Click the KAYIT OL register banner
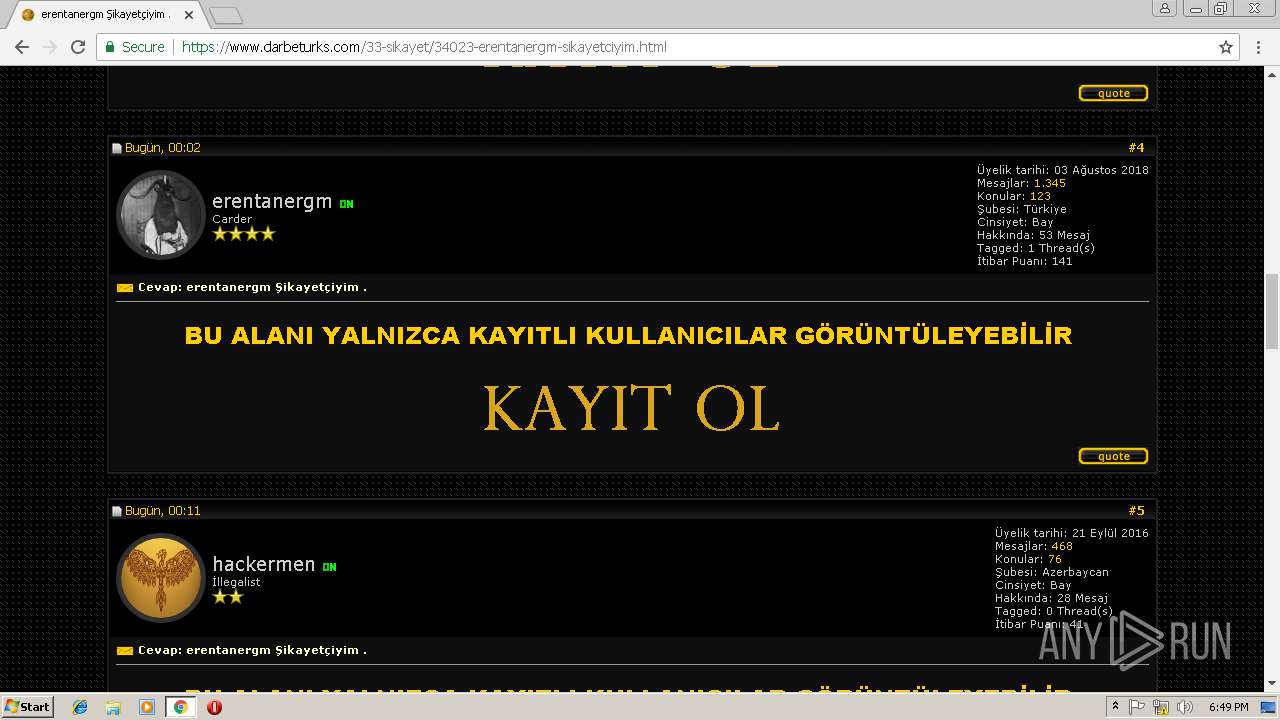Image resolution: width=1280 pixels, height=720 pixels. pos(631,408)
